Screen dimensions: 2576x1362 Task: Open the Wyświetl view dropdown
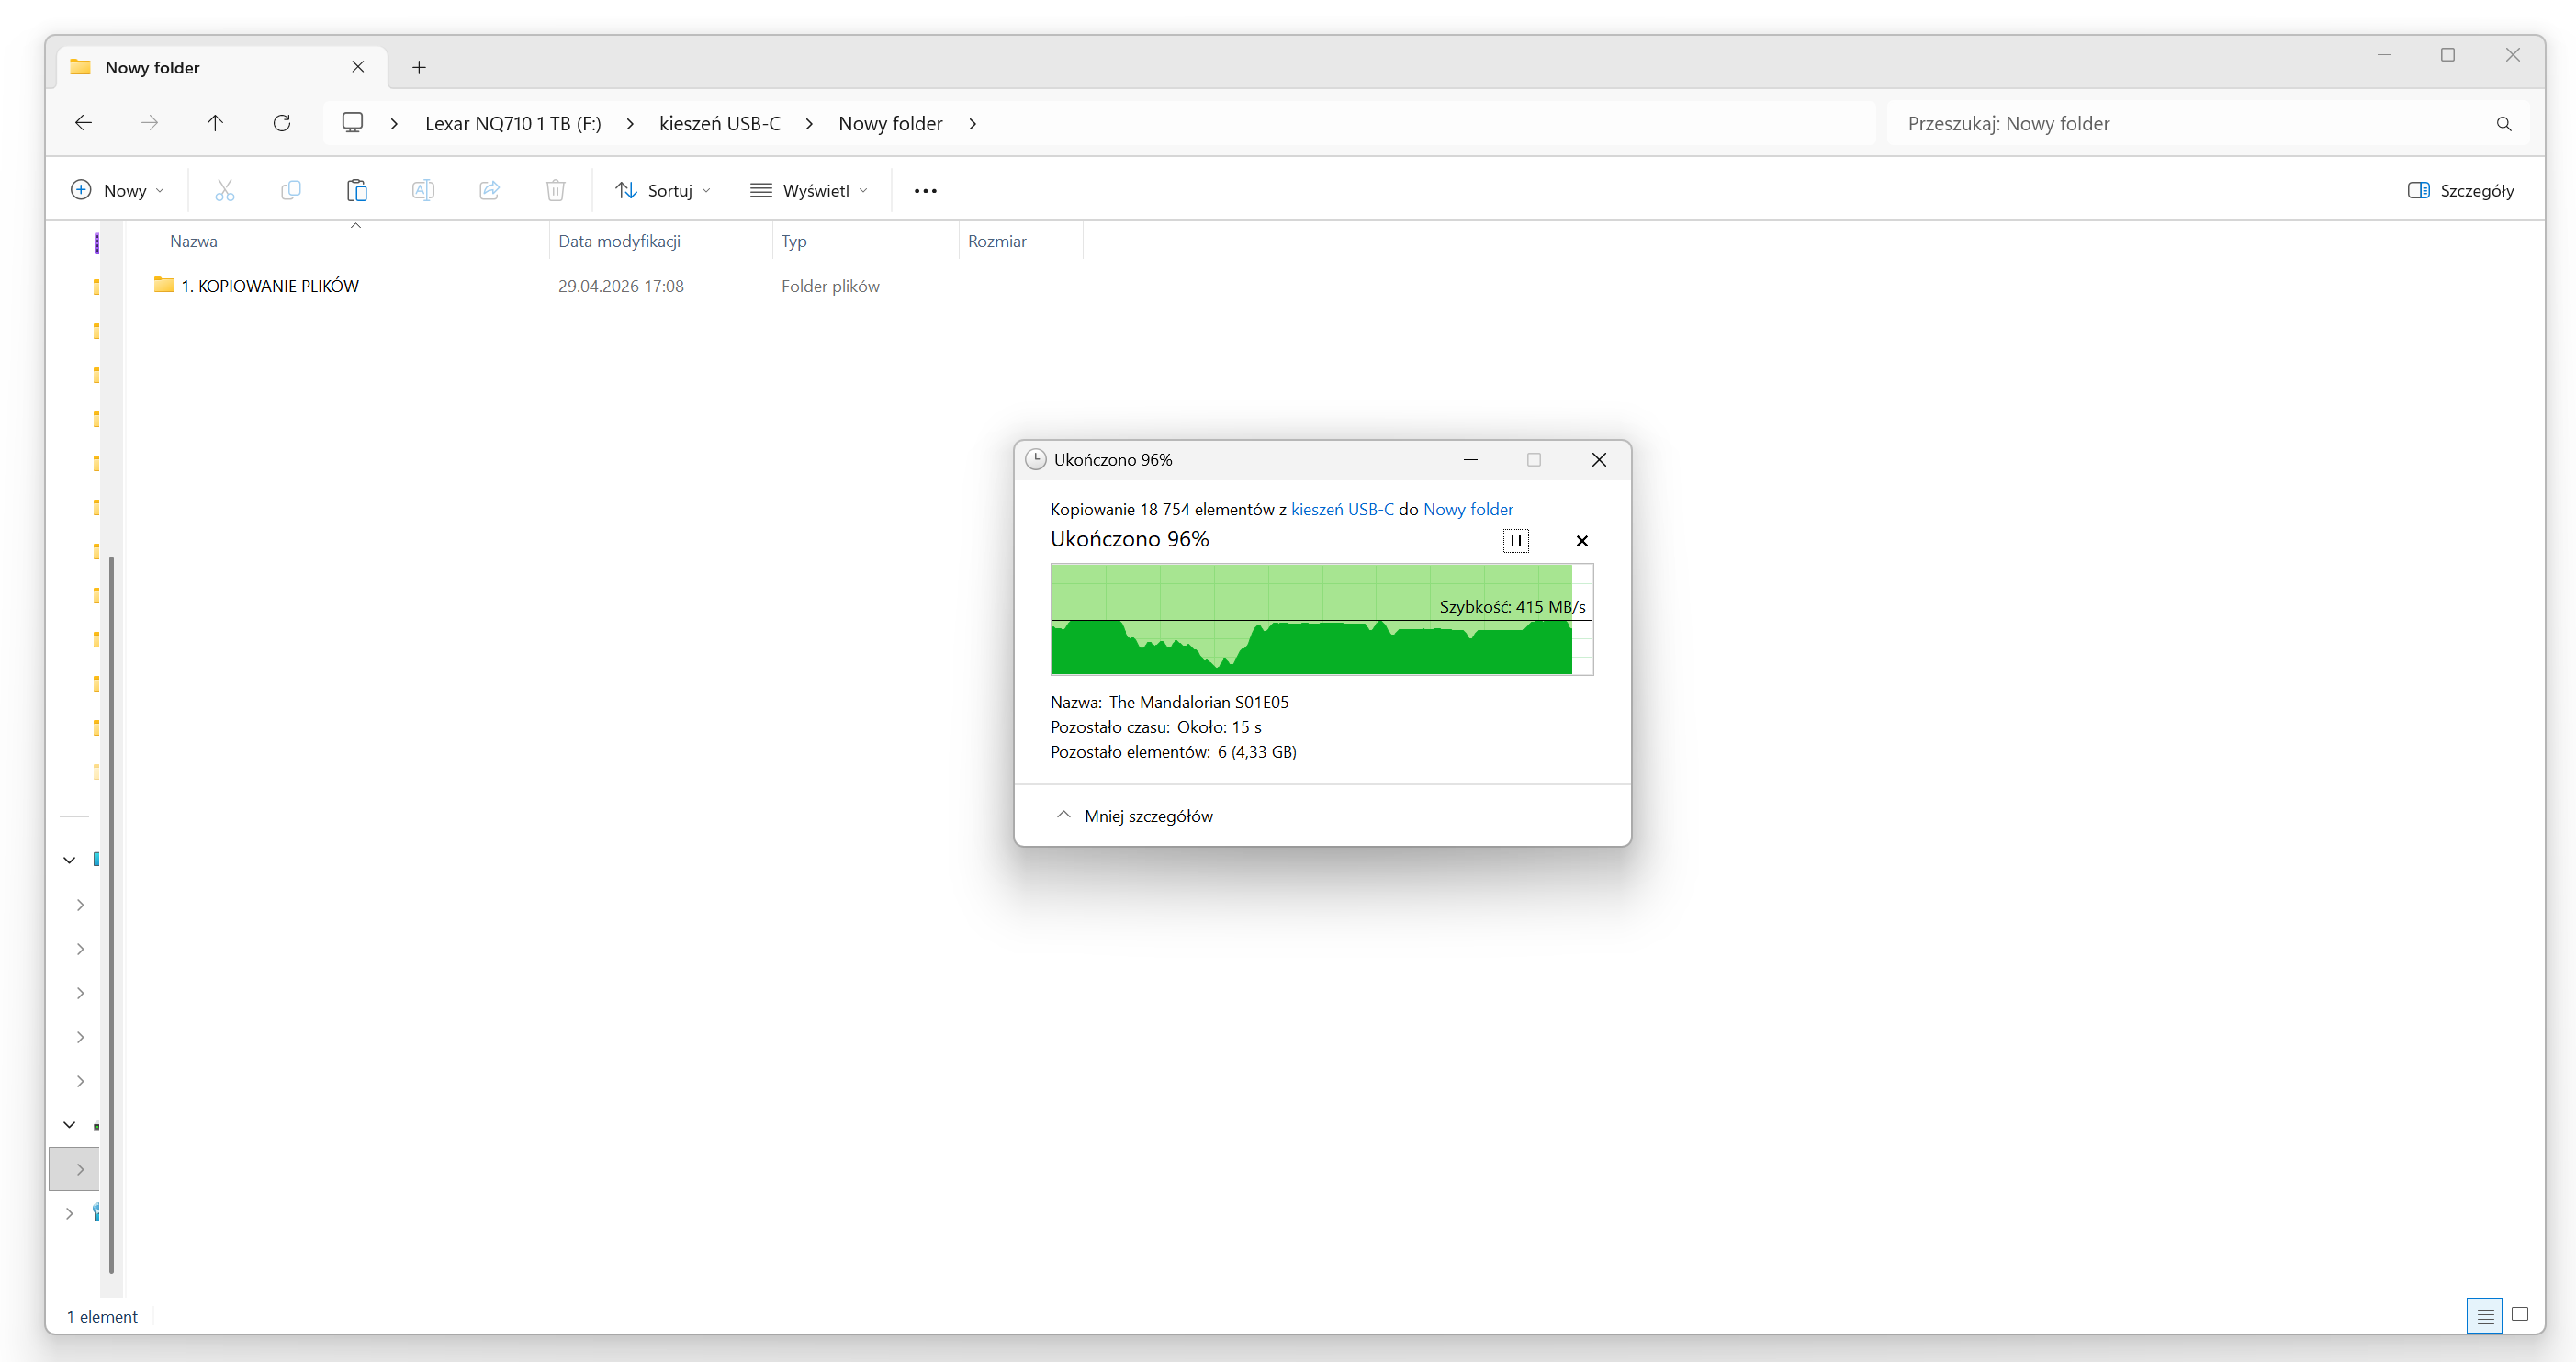(x=809, y=190)
